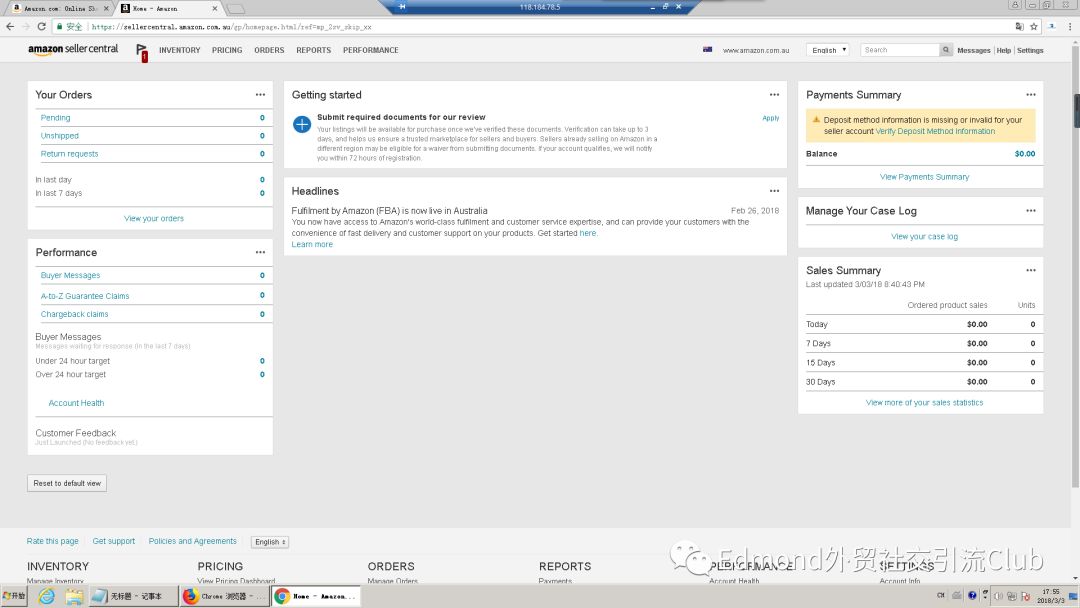Open Policies and Agreements link
The width and height of the screenshot is (1080, 608).
192,541
